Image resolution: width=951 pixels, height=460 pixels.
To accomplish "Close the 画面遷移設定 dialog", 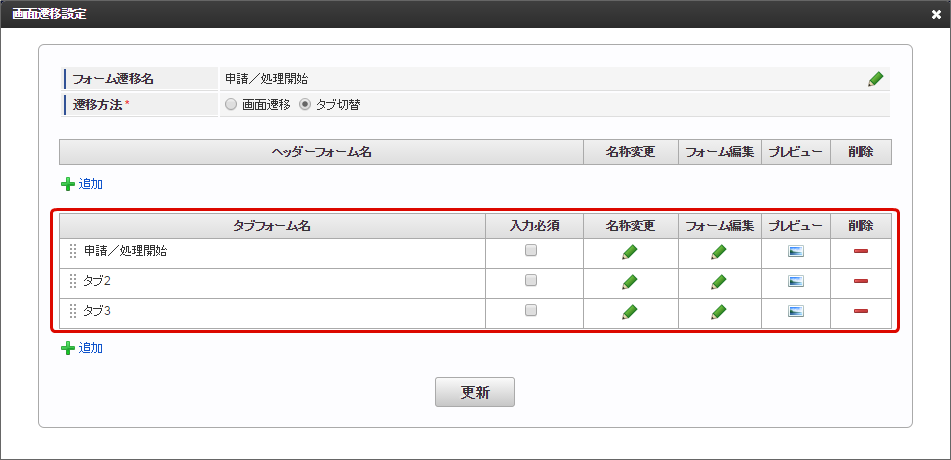I will pyautogui.click(x=936, y=14).
